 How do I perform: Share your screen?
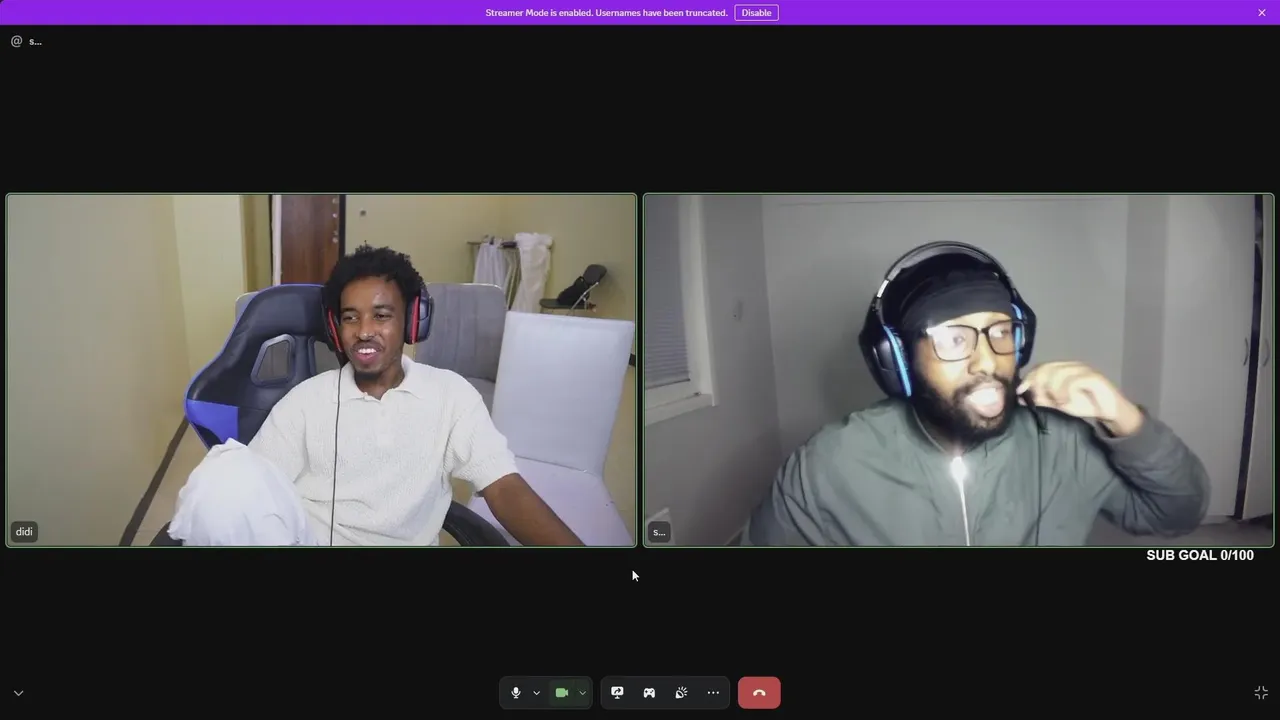click(617, 693)
